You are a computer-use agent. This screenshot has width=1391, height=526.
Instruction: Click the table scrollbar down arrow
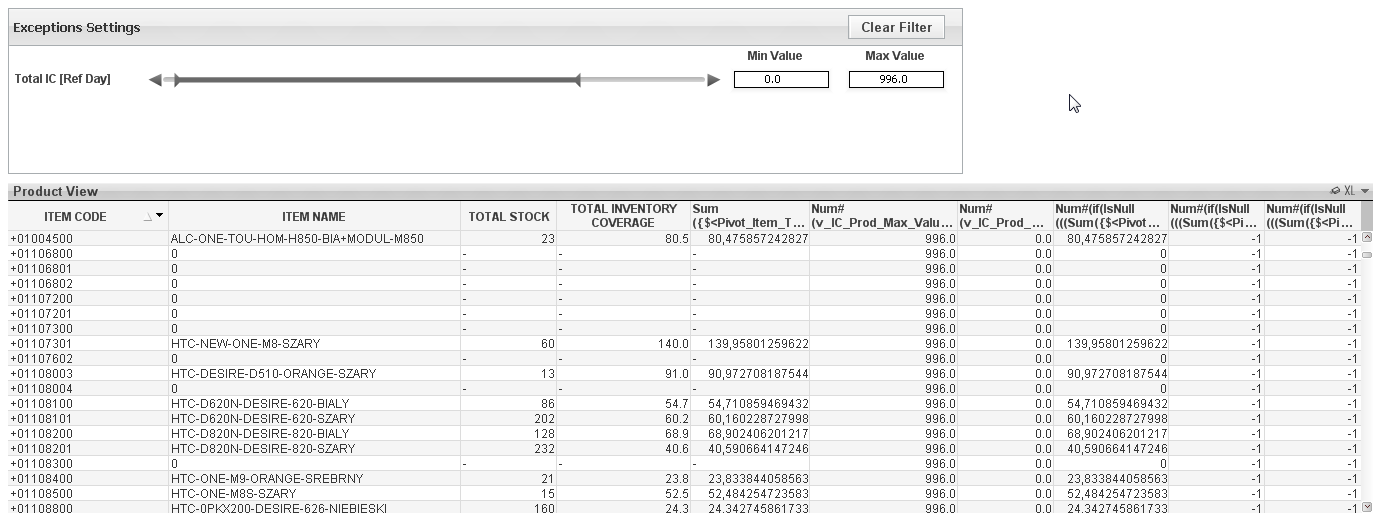click(1367, 507)
